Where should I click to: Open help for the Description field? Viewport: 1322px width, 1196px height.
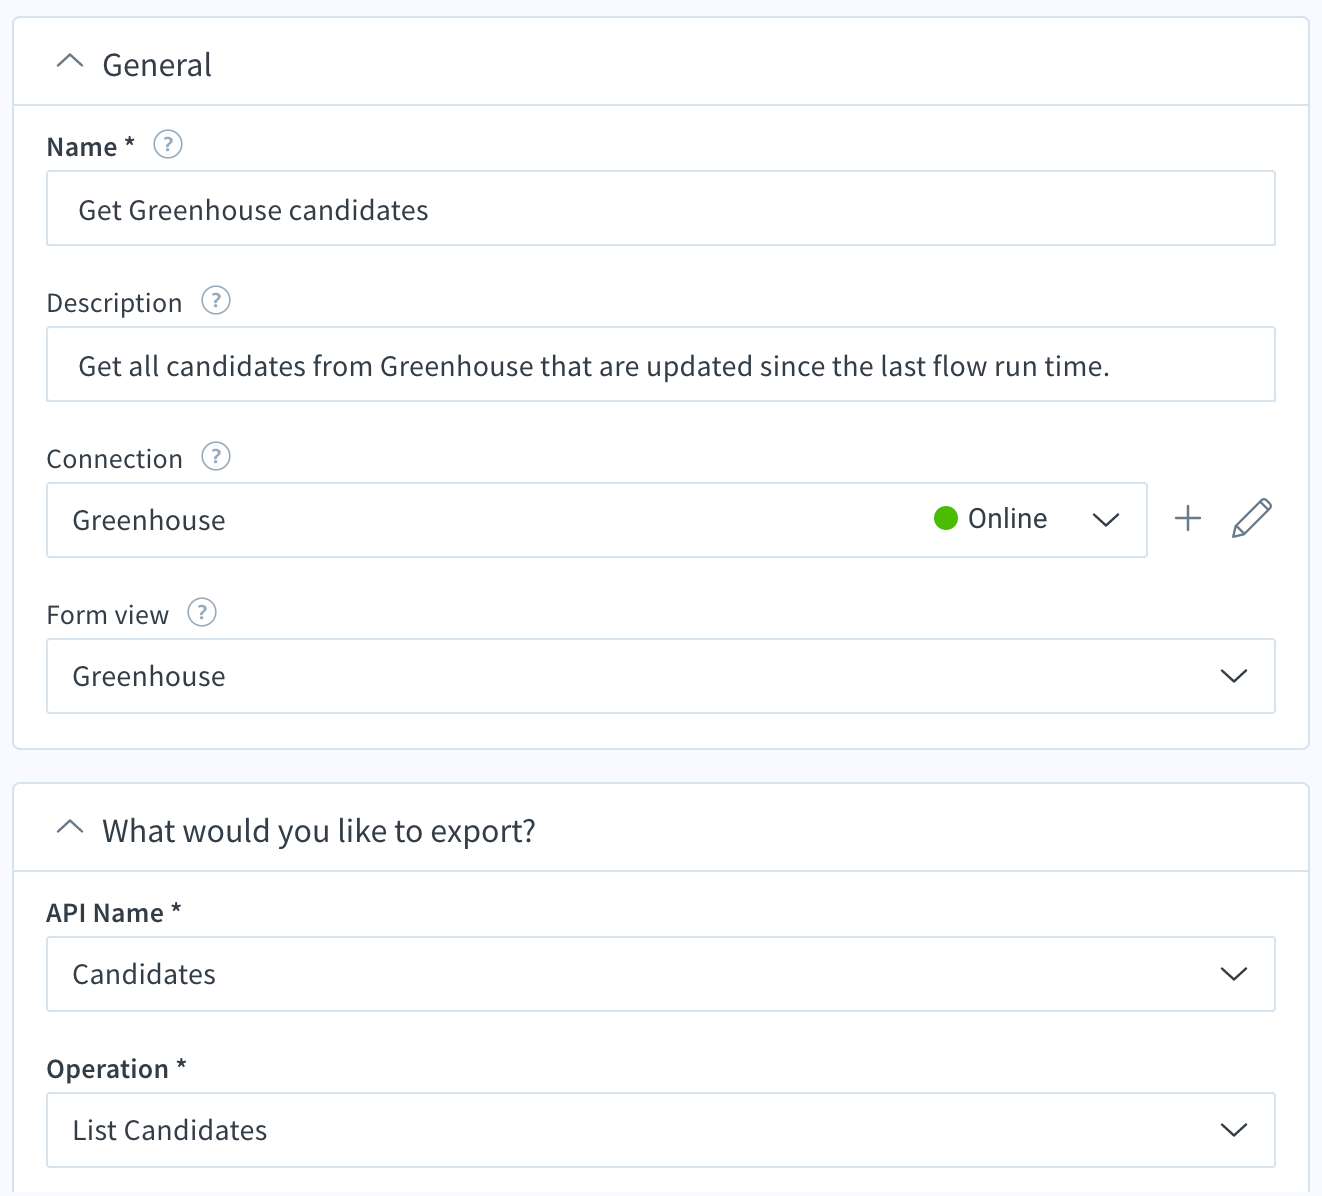click(x=216, y=301)
